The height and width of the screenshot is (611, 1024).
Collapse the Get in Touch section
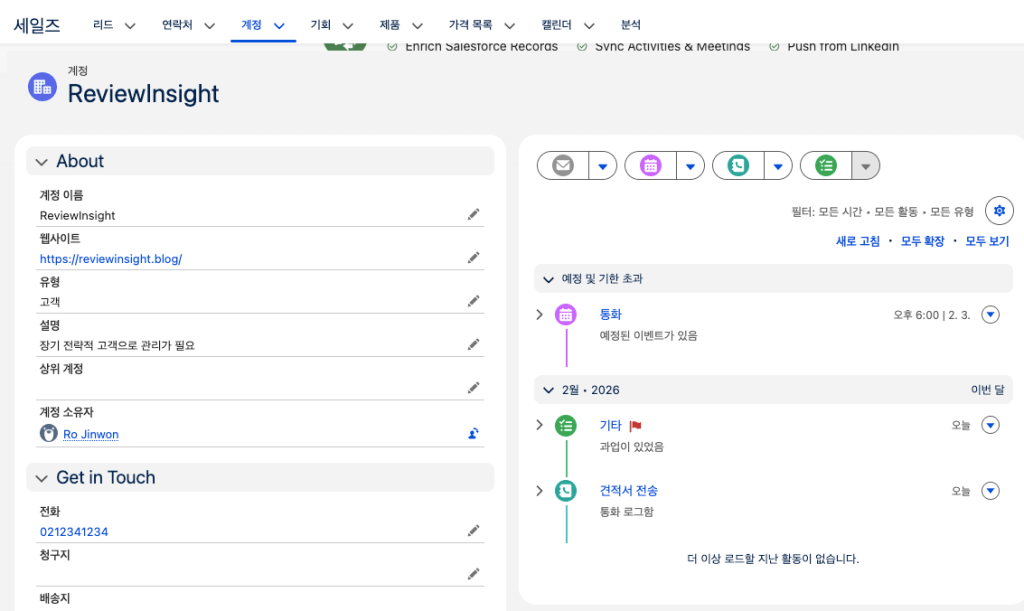pos(42,478)
